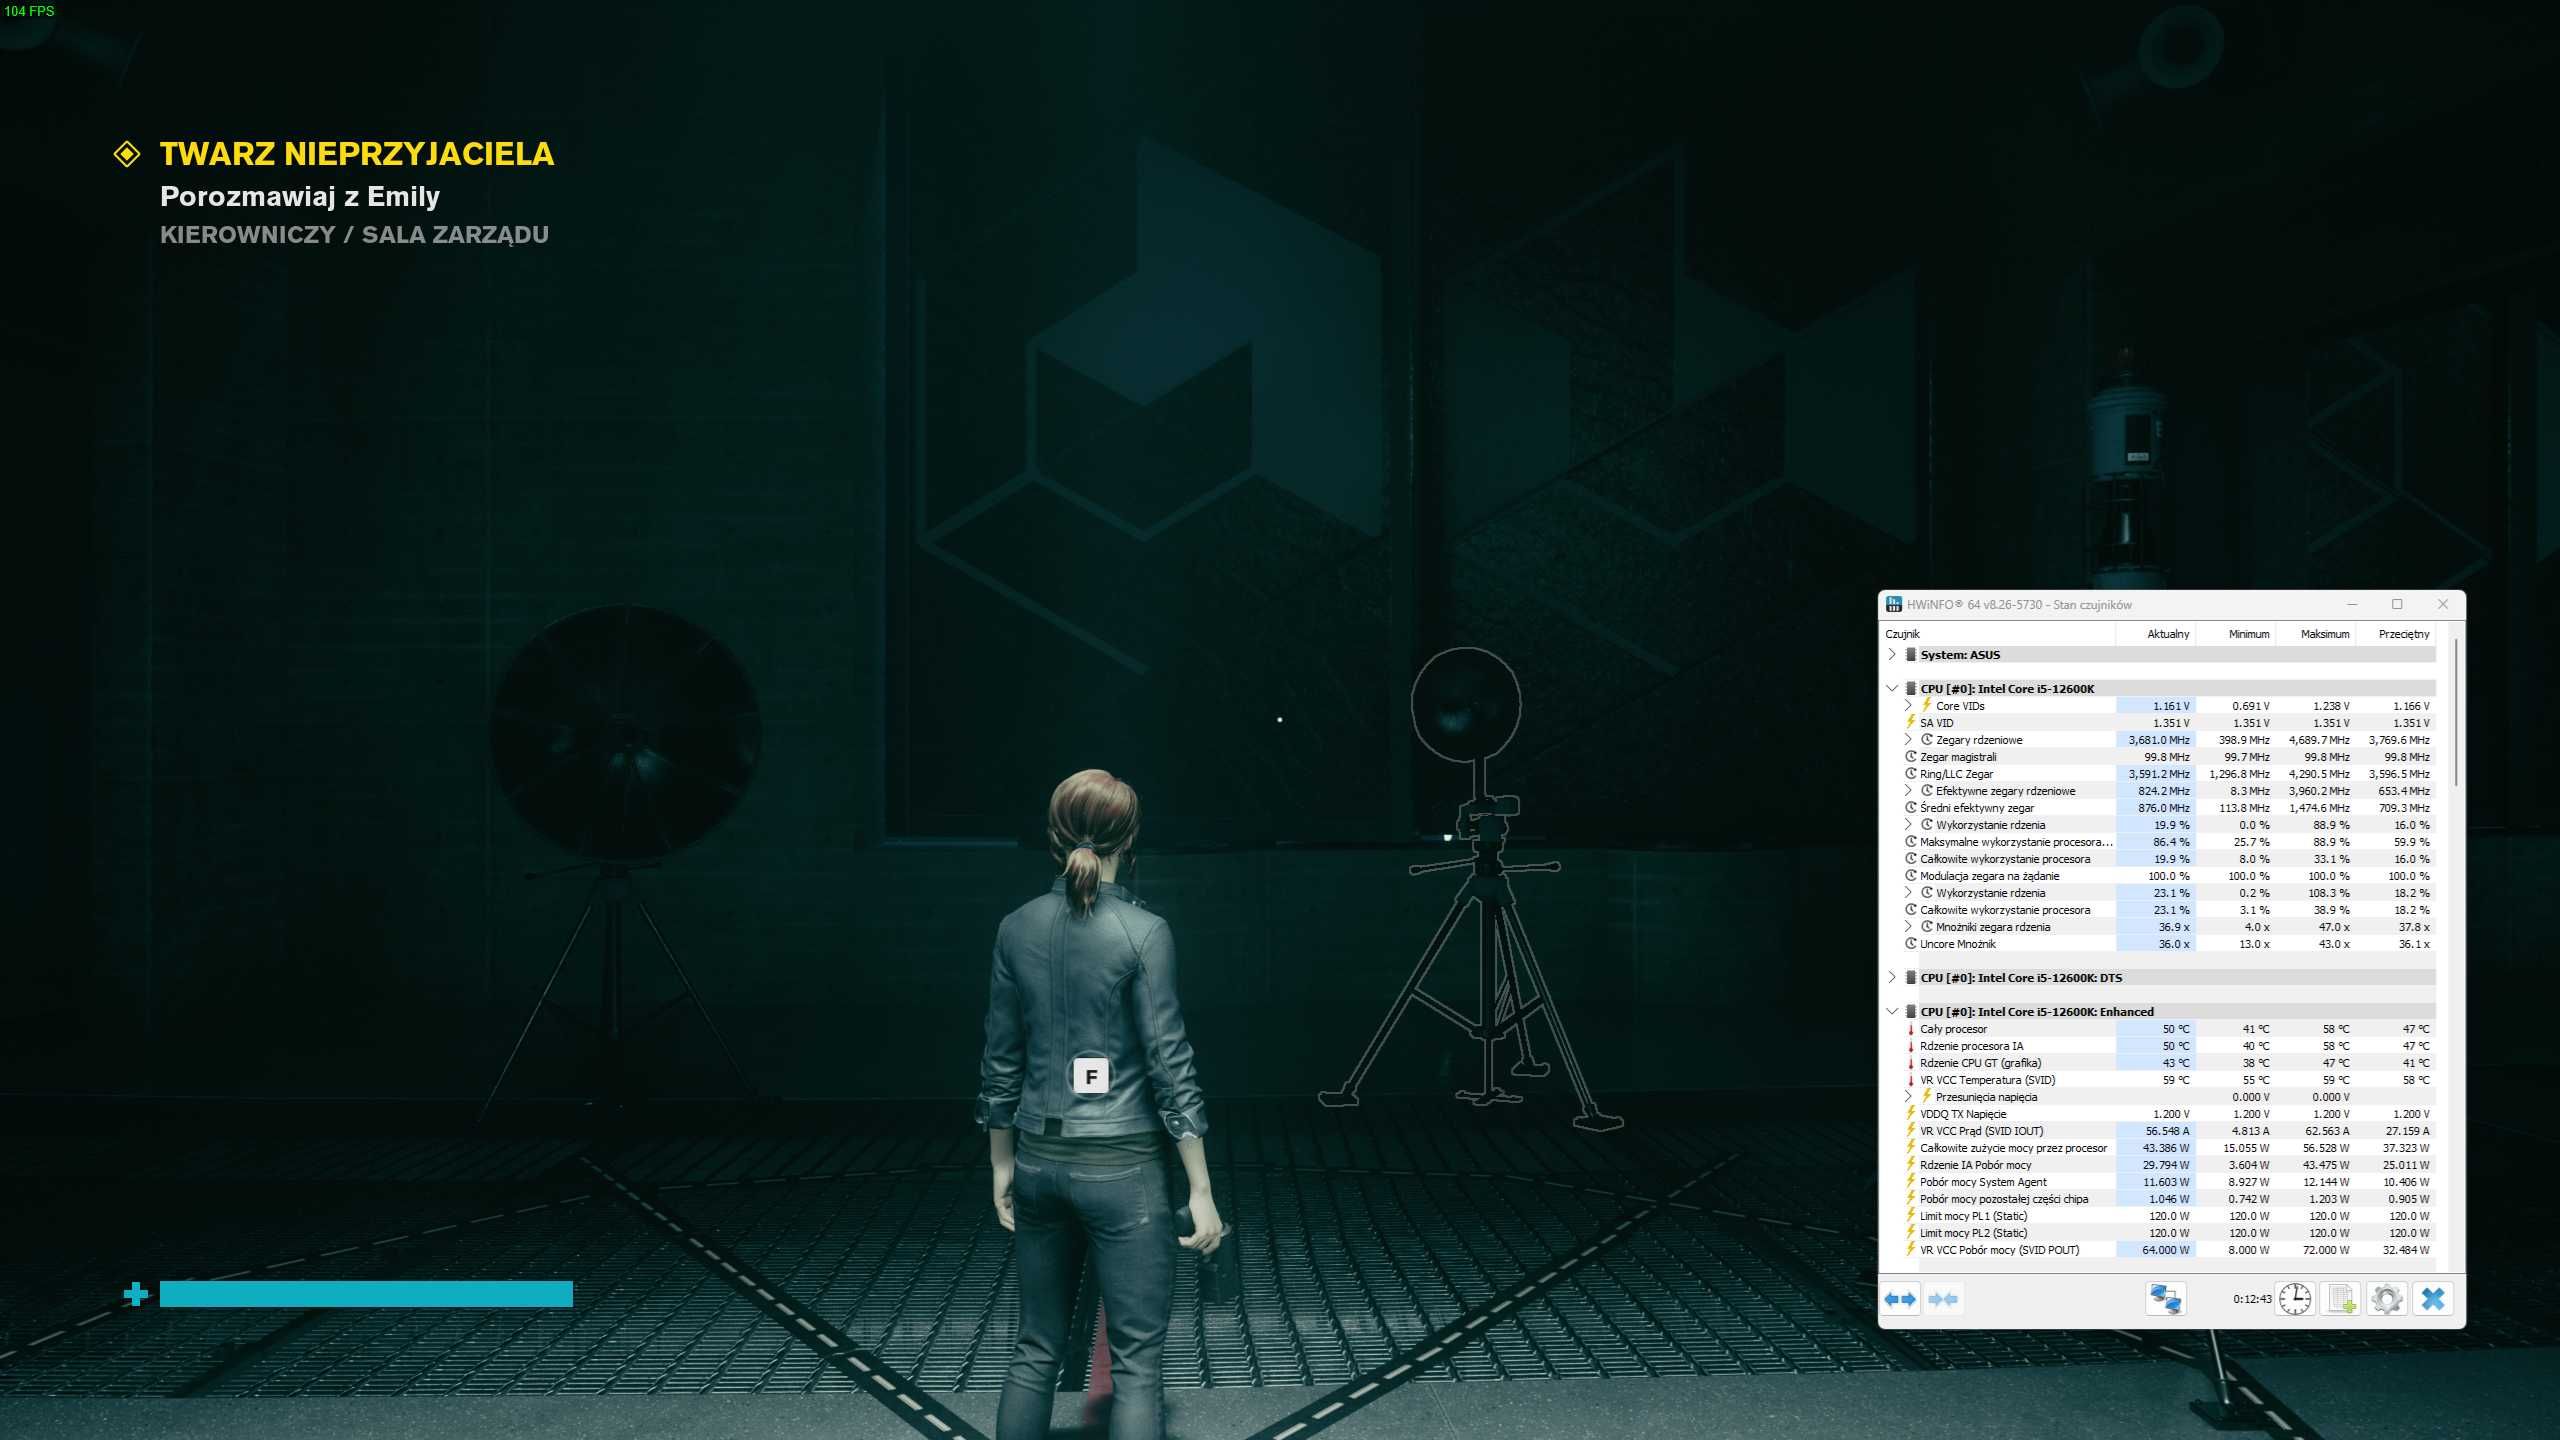
Task: Click the Czujnik column header
Action: point(1999,634)
